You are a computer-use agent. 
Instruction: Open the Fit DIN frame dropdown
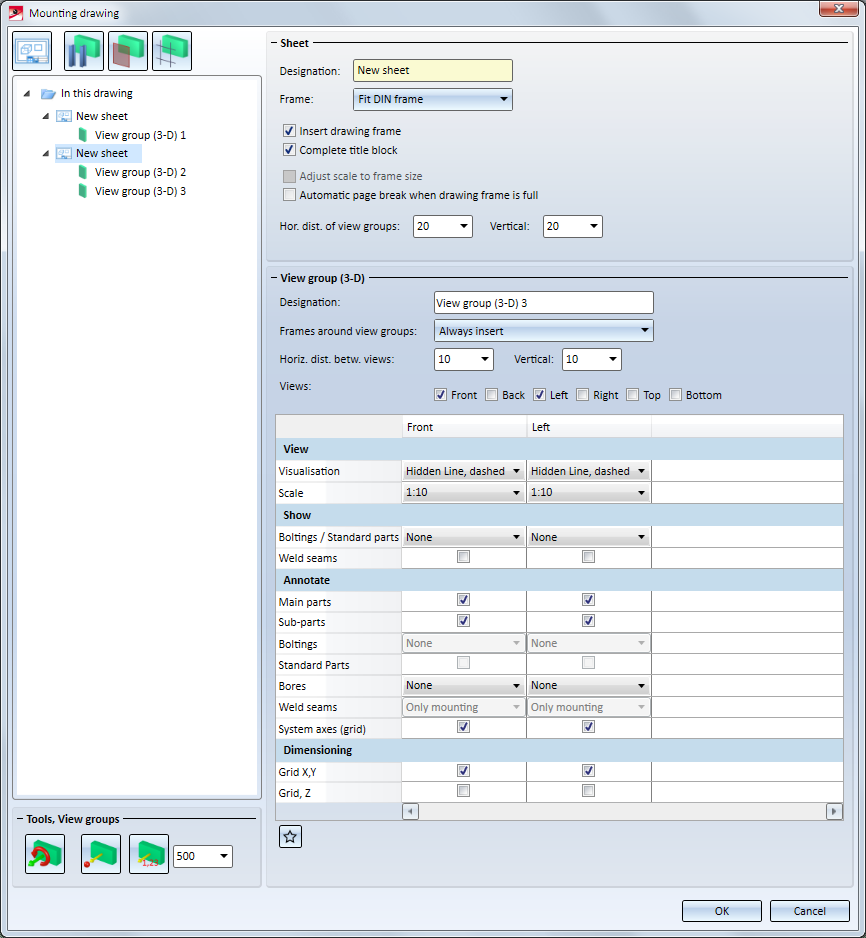click(x=433, y=99)
